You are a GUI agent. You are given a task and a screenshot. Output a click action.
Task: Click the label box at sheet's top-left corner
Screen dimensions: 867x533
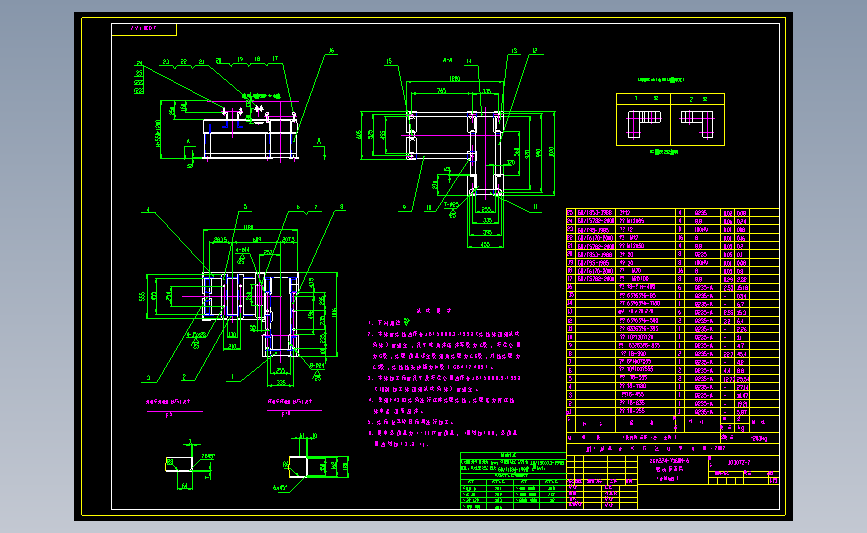tap(144, 29)
